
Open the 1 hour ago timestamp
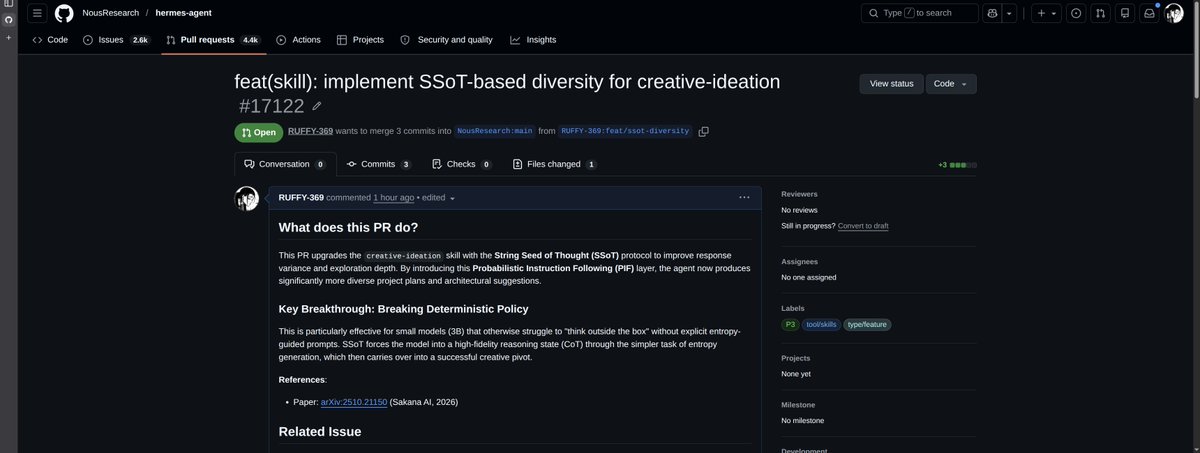[394, 198]
